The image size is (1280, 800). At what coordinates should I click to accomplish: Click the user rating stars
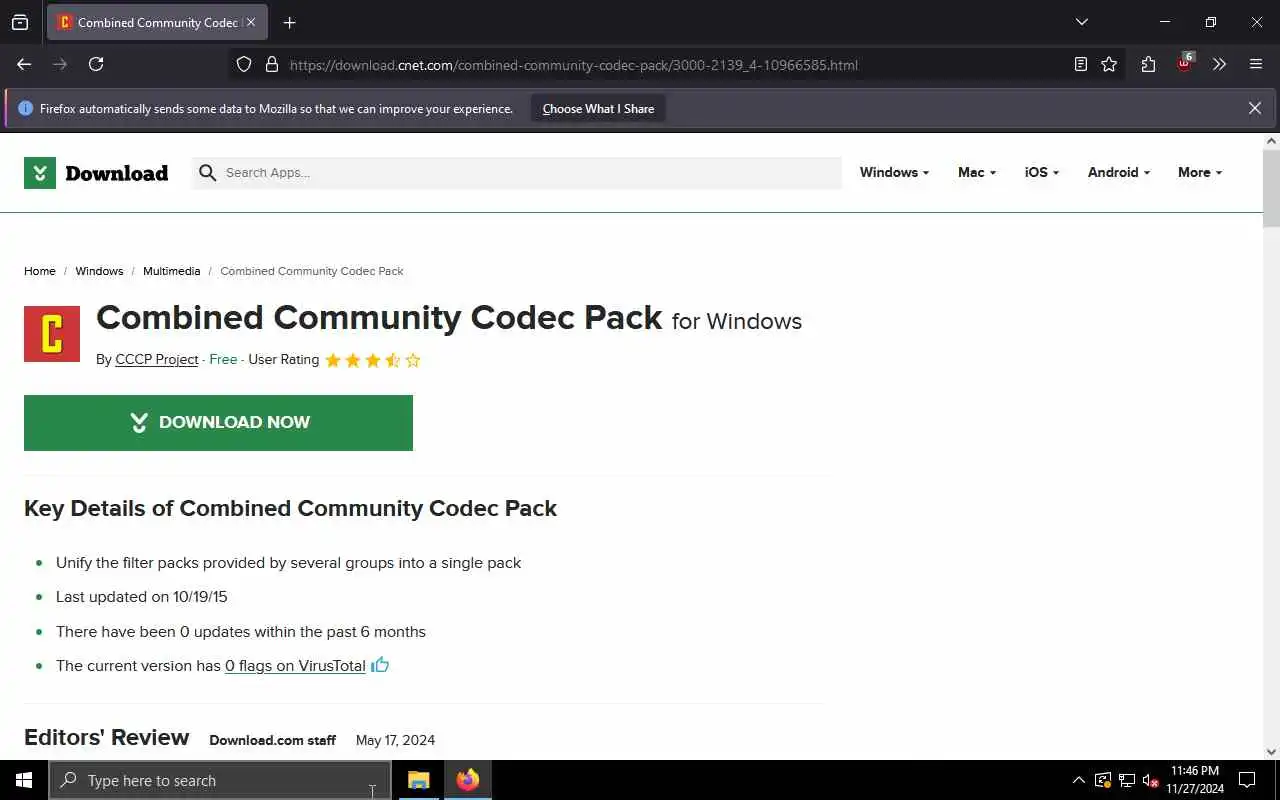pyautogui.click(x=373, y=360)
